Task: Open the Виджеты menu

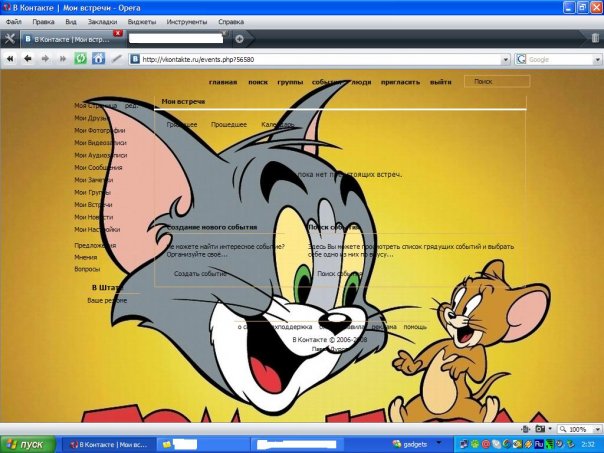Action: pyautogui.click(x=142, y=22)
